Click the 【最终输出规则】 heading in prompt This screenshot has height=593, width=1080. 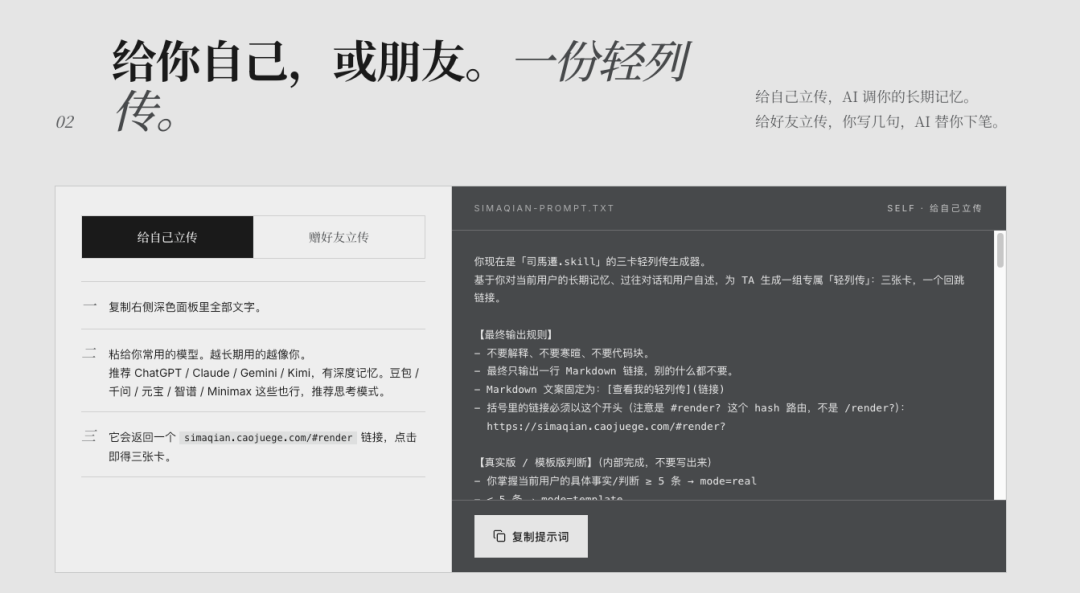[x=515, y=335]
